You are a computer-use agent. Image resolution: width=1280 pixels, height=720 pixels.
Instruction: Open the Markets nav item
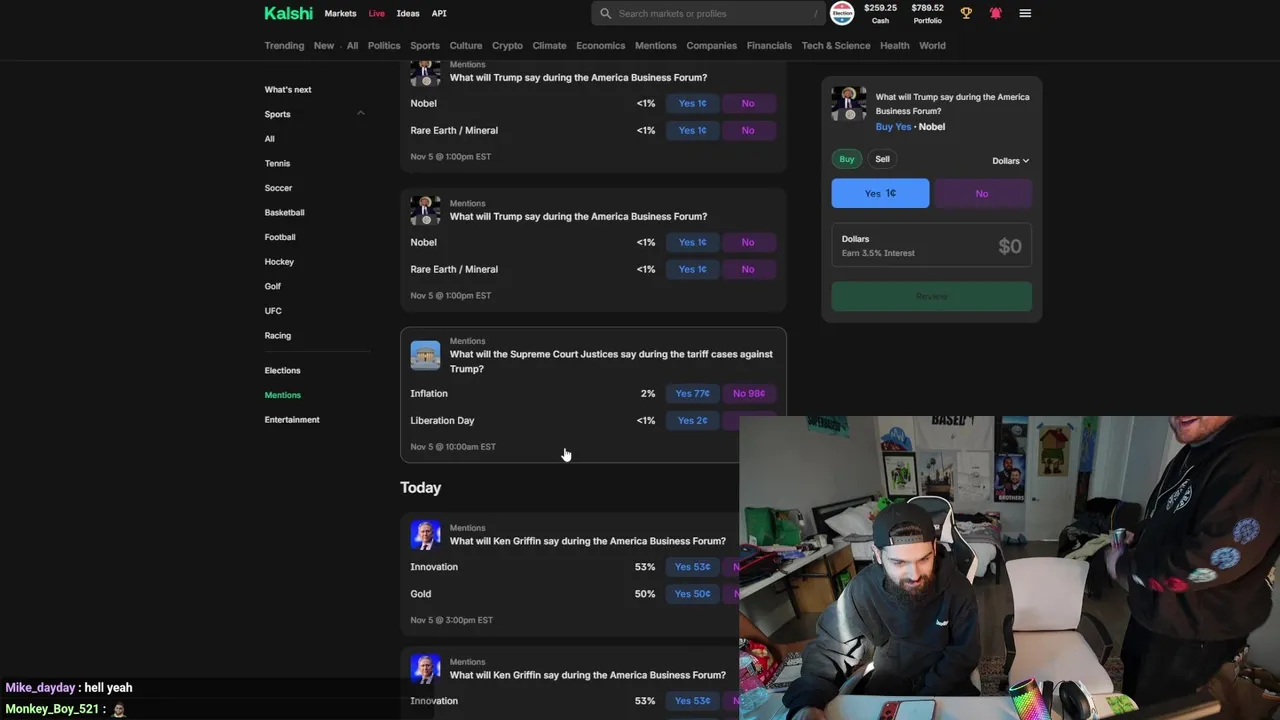click(x=340, y=14)
